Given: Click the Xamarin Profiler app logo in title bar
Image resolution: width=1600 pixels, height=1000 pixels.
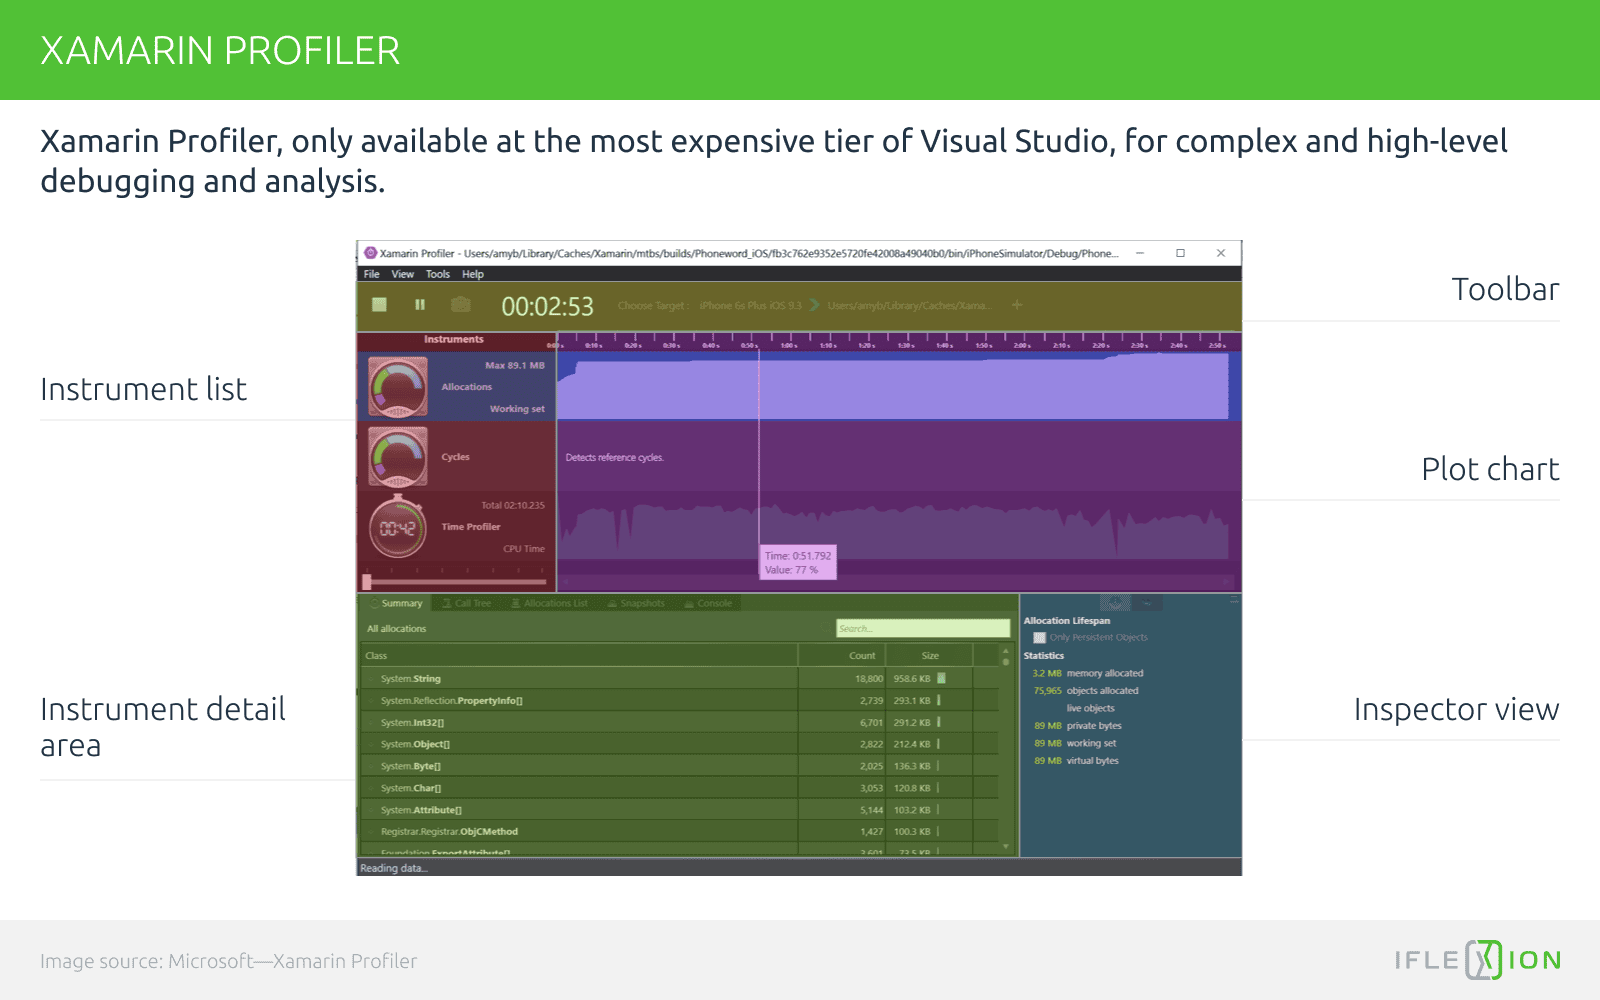Looking at the screenshot, I should tap(370, 253).
